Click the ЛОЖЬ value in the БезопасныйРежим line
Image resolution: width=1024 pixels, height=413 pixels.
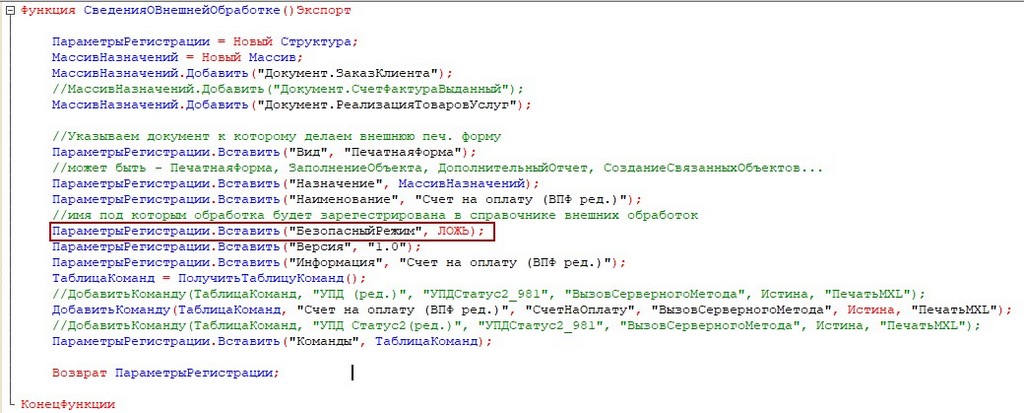[x=454, y=231]
